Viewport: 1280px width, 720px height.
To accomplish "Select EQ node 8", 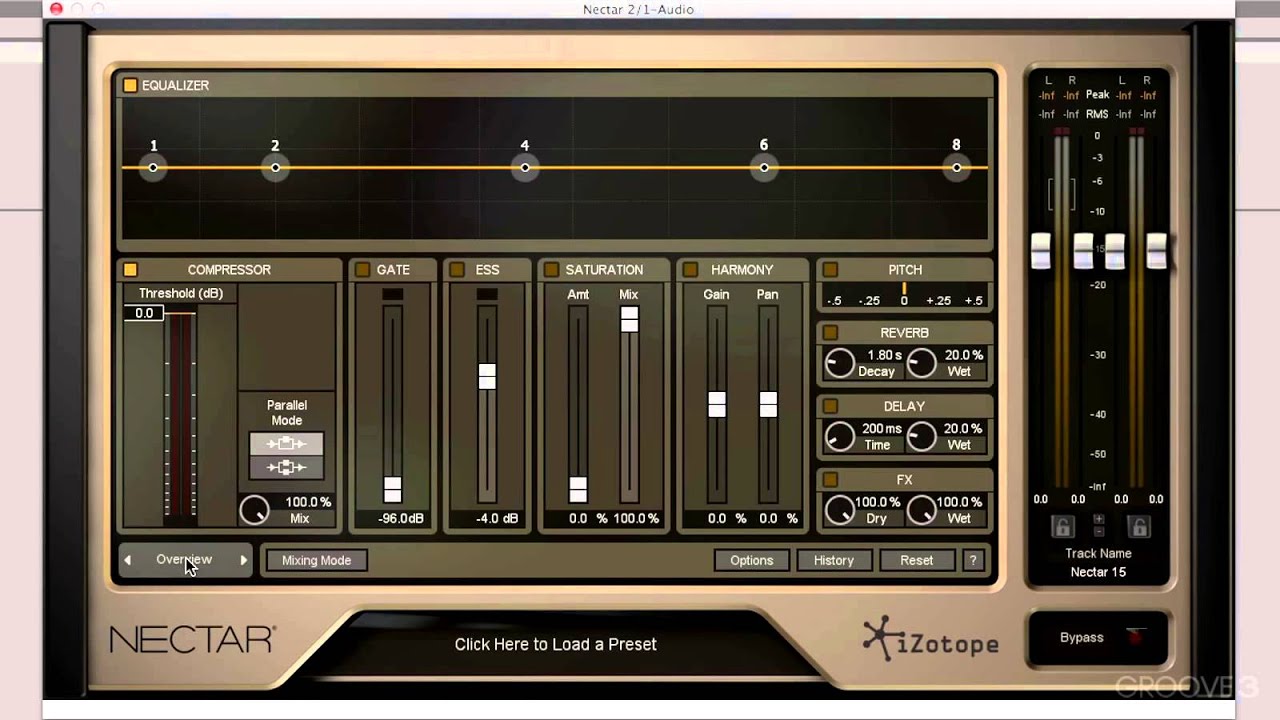I will pyautogui.click(x=957, y=167).
